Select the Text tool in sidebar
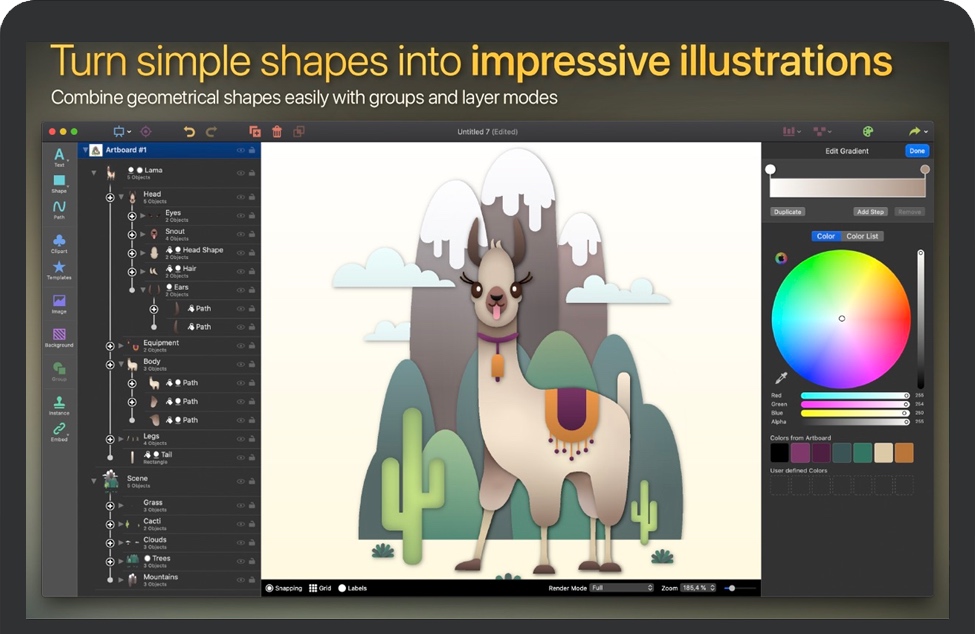Image resolution: width=975 pixels, height=634 pixels. (x=59, y=156)
